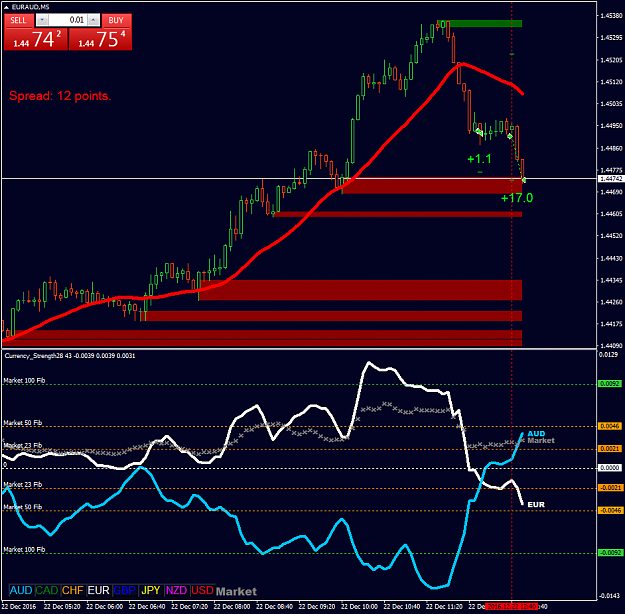This screenshot has width=625, height=614.
Task: Click the green supply zone rectangle
Action: [x=480, y=24]
